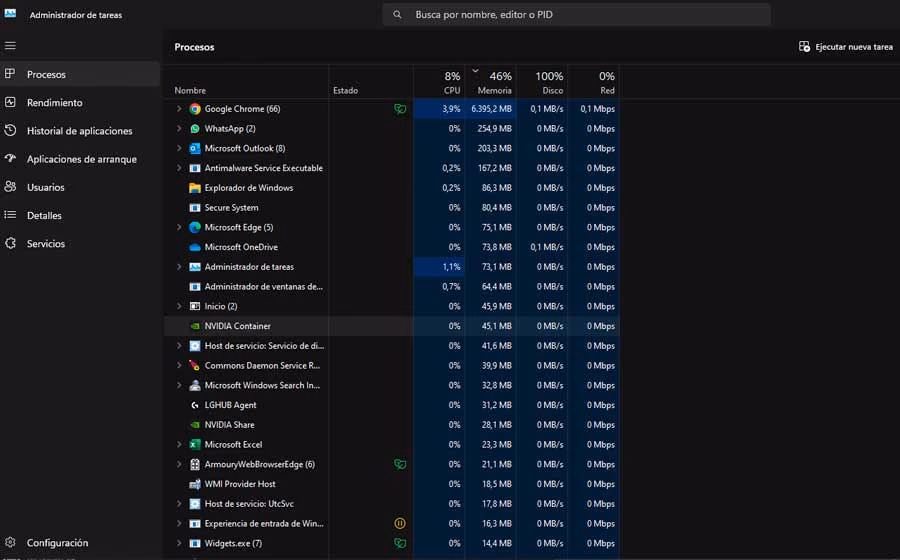Click efficiency leaf icon for Widgets.exe

(x=400, y=543)
